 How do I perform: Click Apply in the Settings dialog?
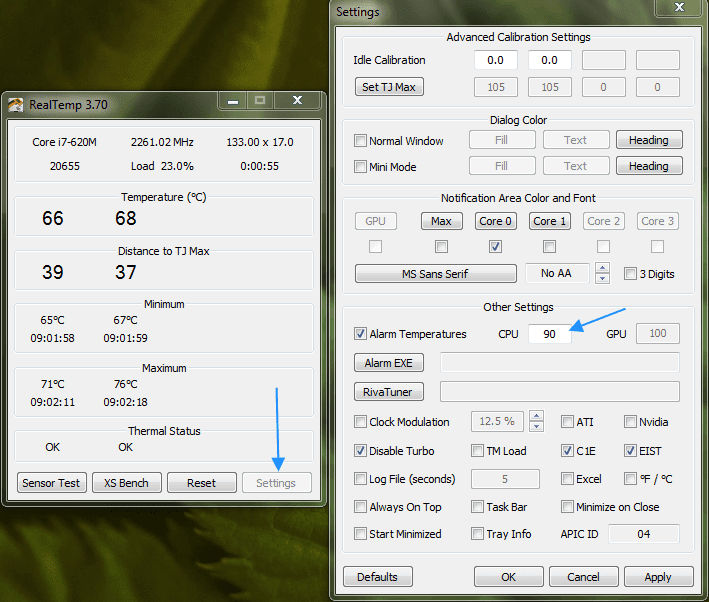point(657,577)
